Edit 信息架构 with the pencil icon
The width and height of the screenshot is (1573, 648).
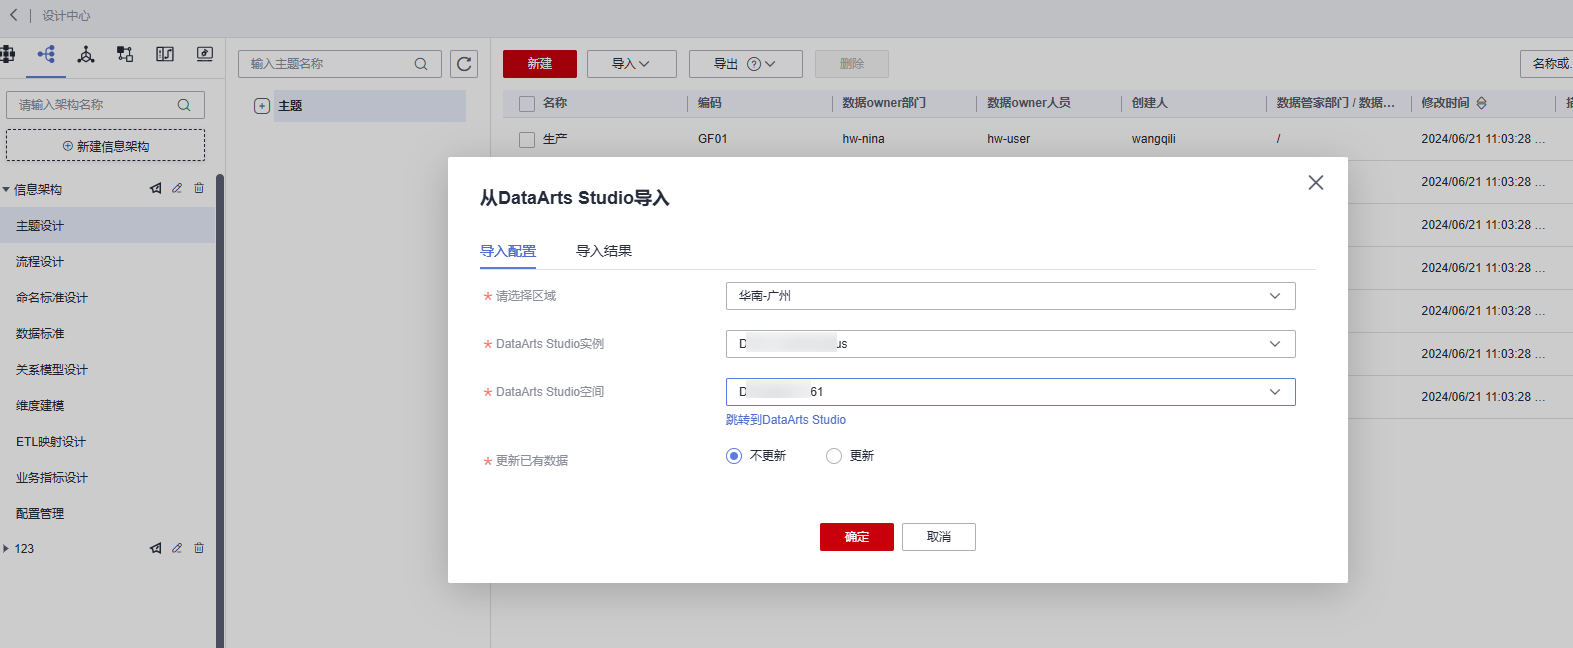(177, 188)
